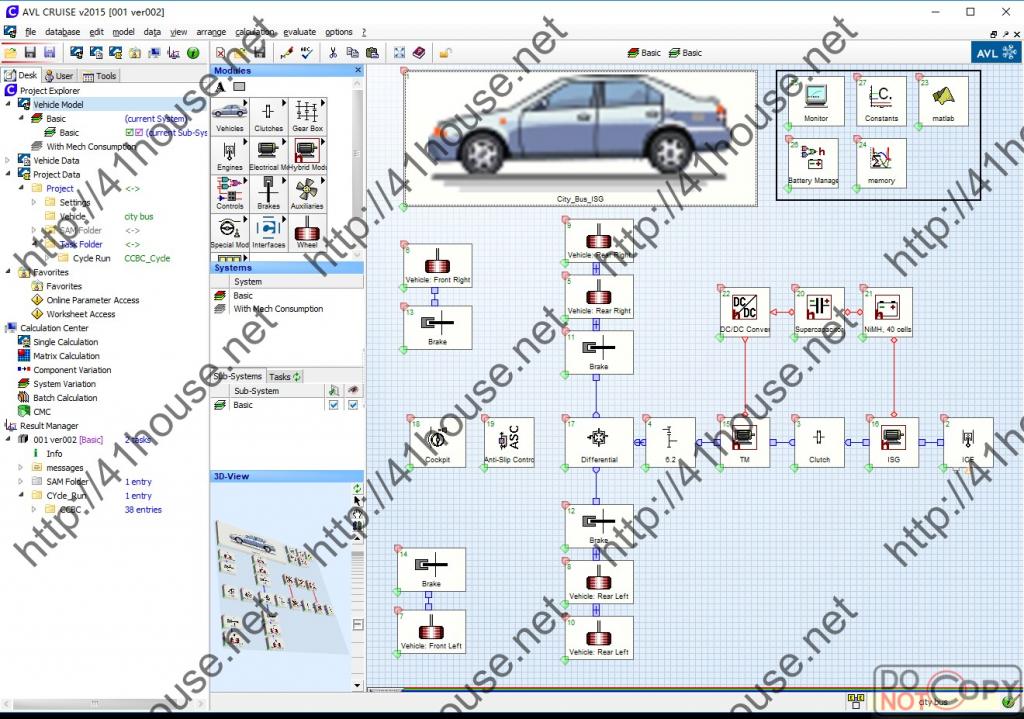The image size is (1024, 719).
Task: Open Online Parameter Access
Action: tap(93, 300)
